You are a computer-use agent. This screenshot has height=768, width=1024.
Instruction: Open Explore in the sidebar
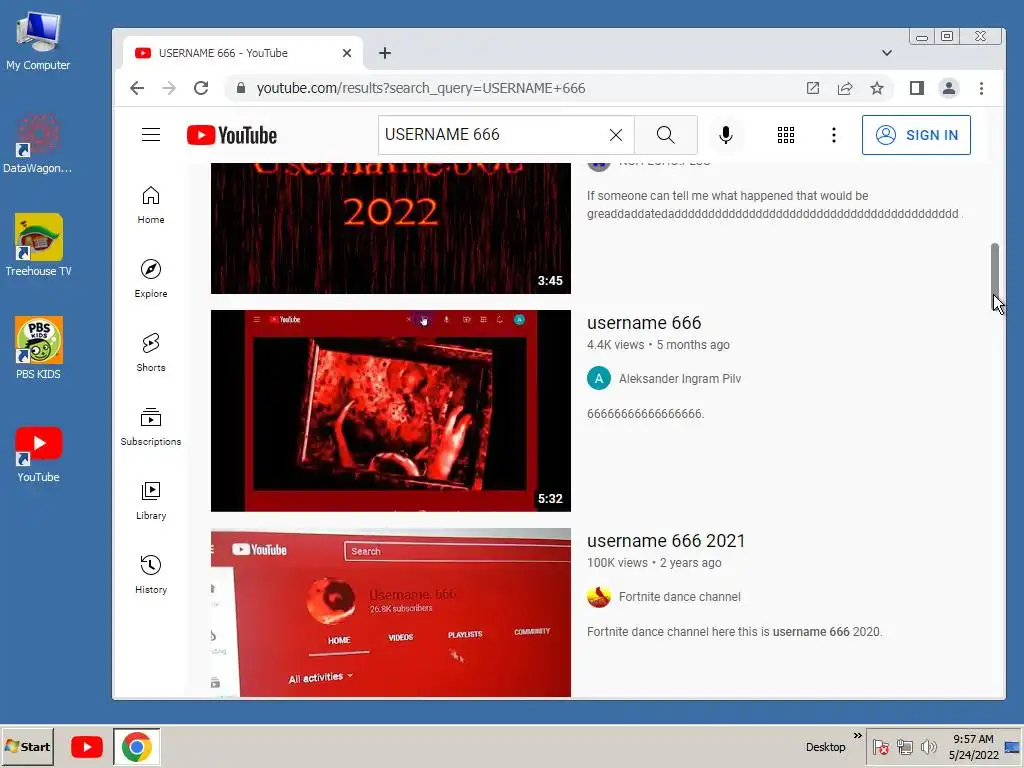[x=151, y=279]
